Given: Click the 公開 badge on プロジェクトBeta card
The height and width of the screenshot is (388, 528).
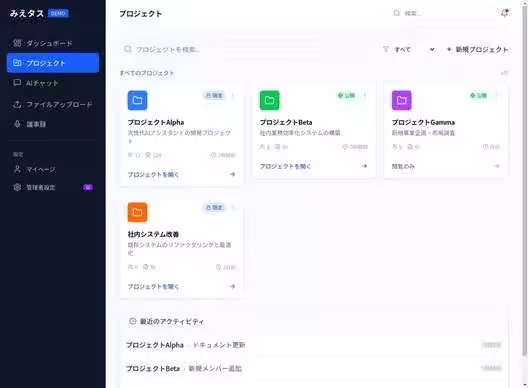Looking at the screenshot, I should [x=346, y=96].
